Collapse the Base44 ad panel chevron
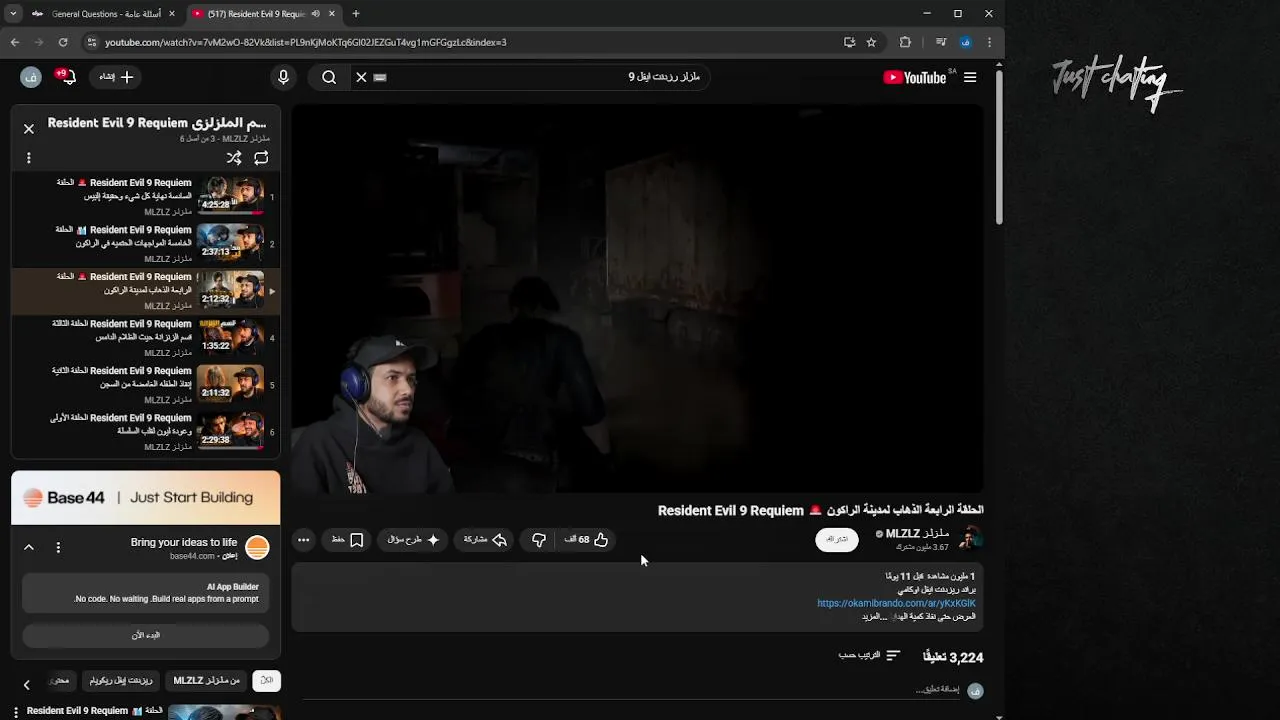Viewport: 1280px width, 720px height. tap(29, 547)
